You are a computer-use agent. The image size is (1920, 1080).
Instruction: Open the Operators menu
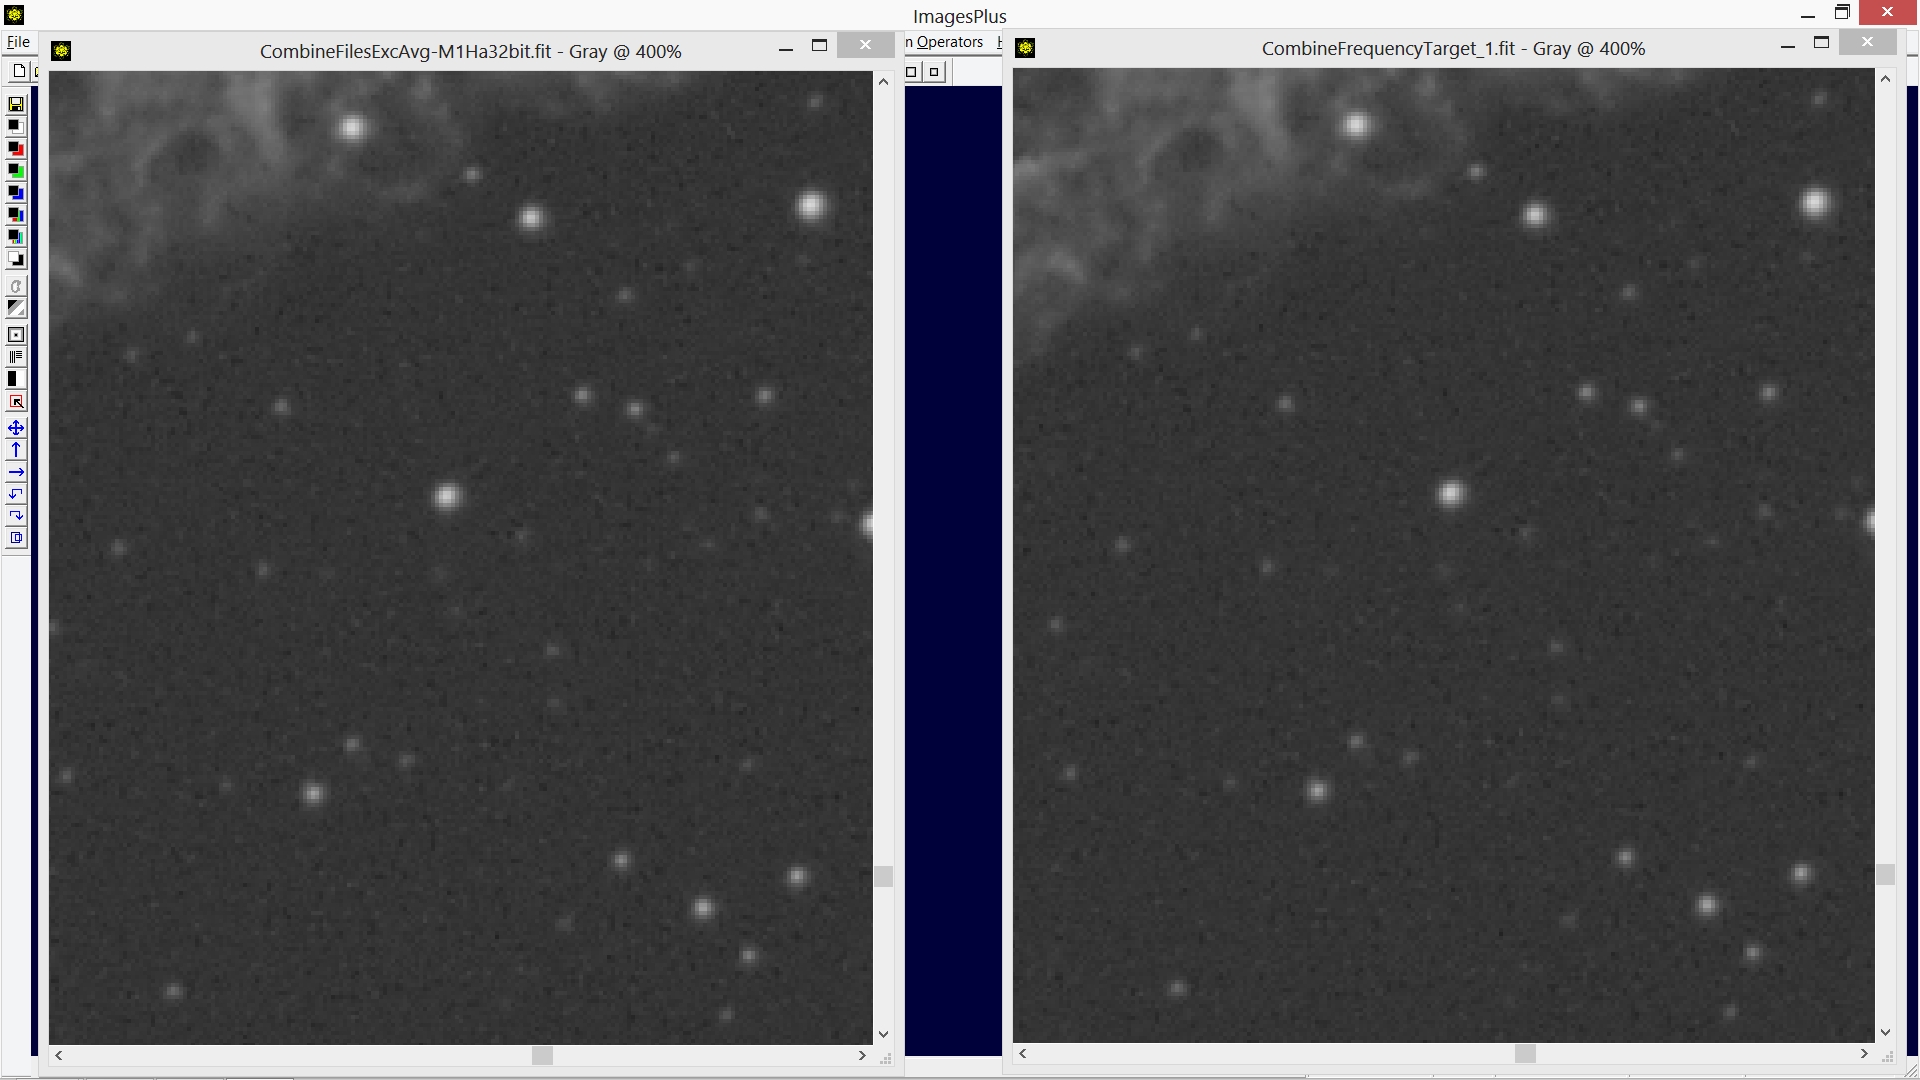point(949,42)
